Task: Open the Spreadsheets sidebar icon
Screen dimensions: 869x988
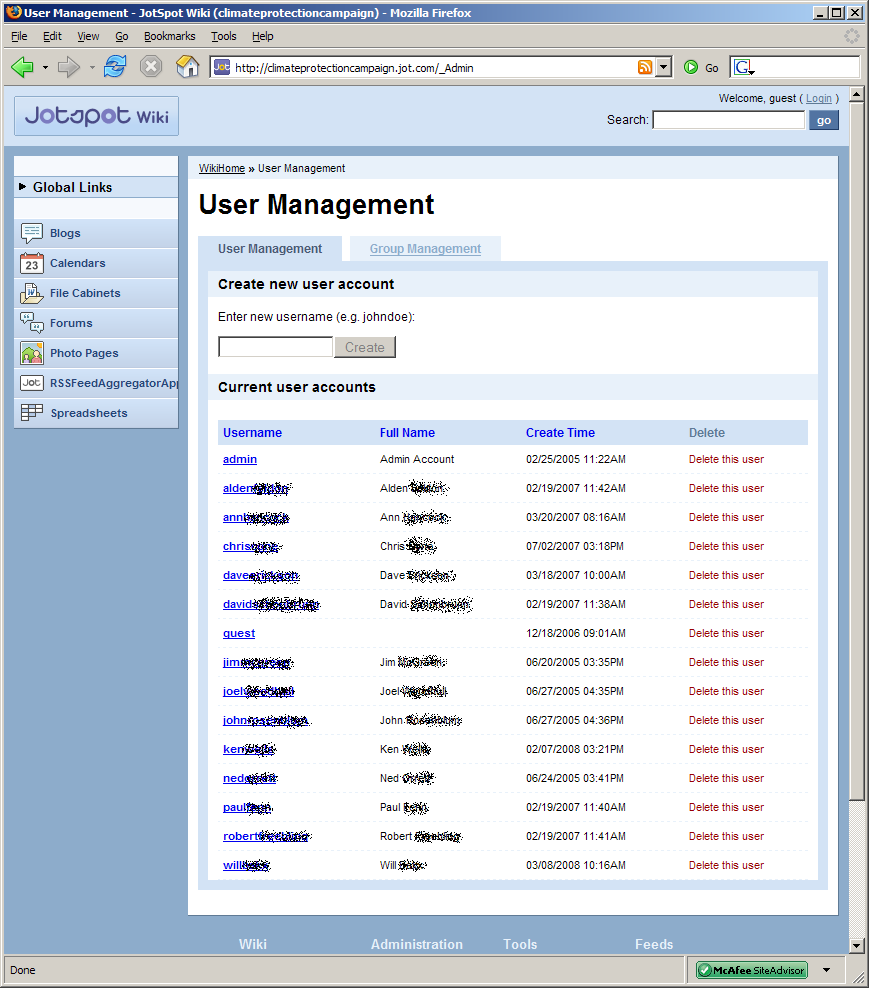Action: point(32,413)
